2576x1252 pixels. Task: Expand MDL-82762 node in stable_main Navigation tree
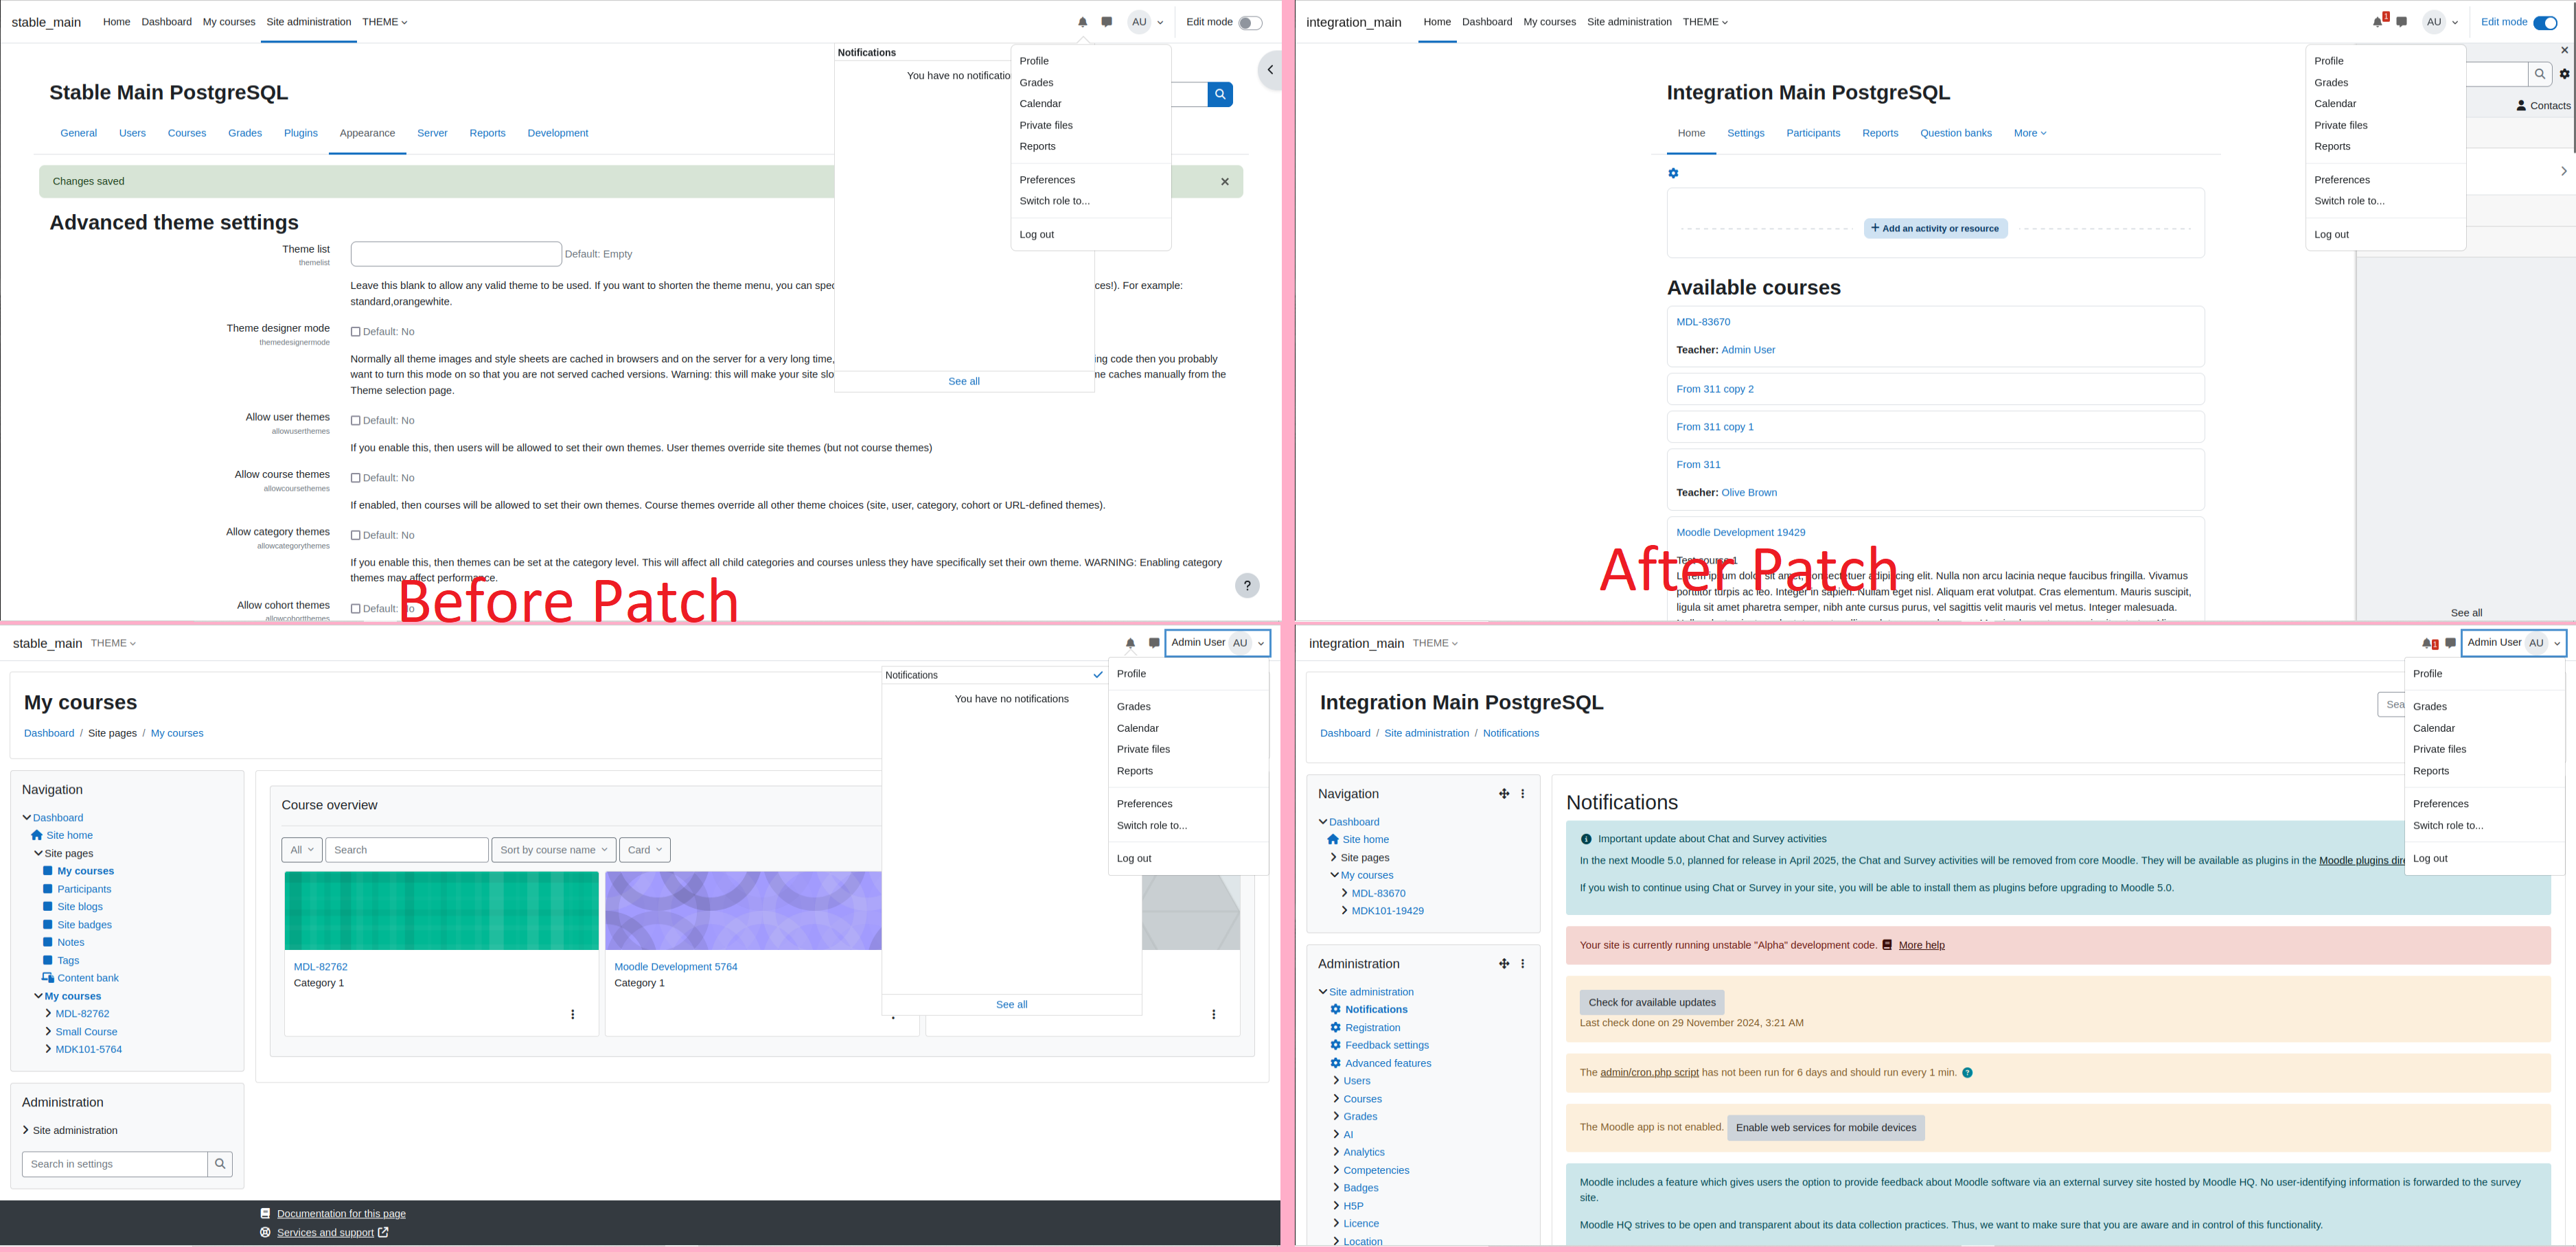tap(48, 1014)
